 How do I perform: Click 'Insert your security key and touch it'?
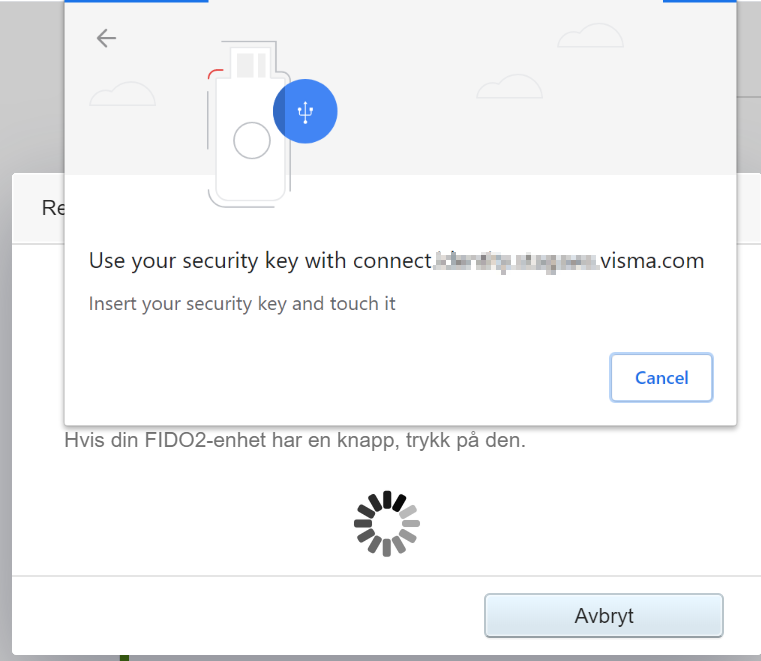tap(242, 303)
